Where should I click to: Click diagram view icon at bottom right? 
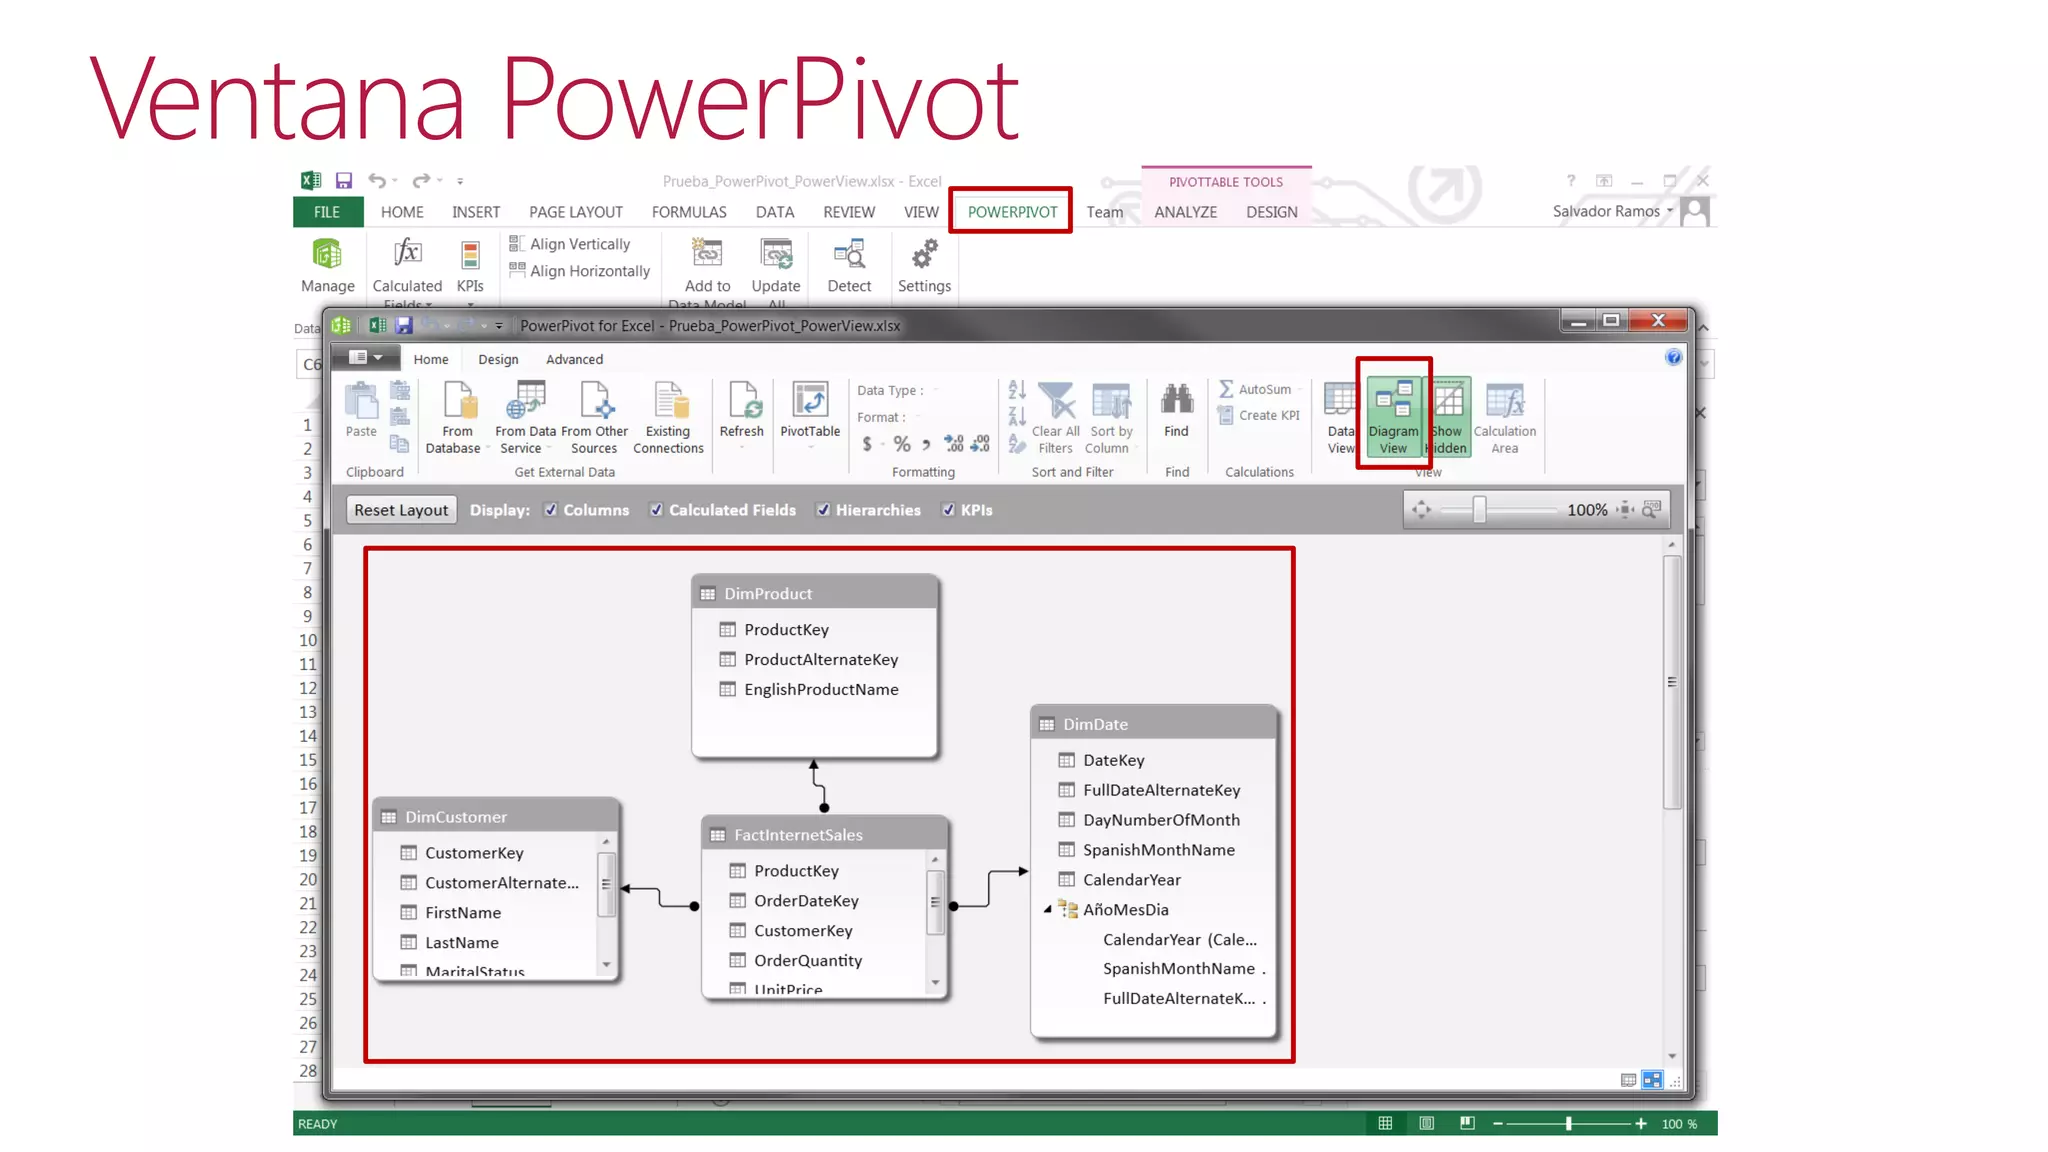click(x=1653, y=1080)
